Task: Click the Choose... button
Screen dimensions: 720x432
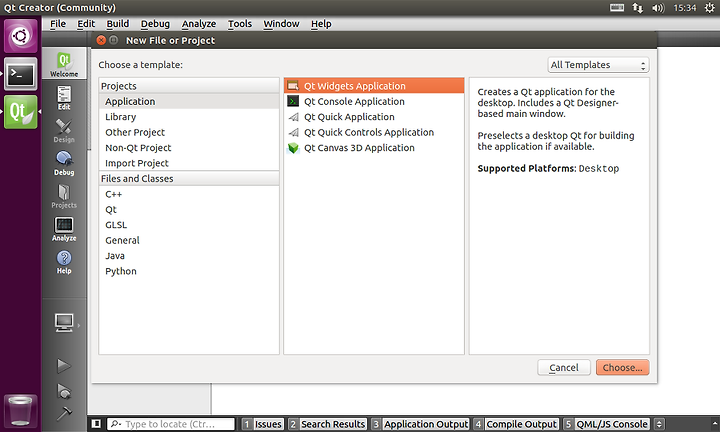Action: (623, 367)
